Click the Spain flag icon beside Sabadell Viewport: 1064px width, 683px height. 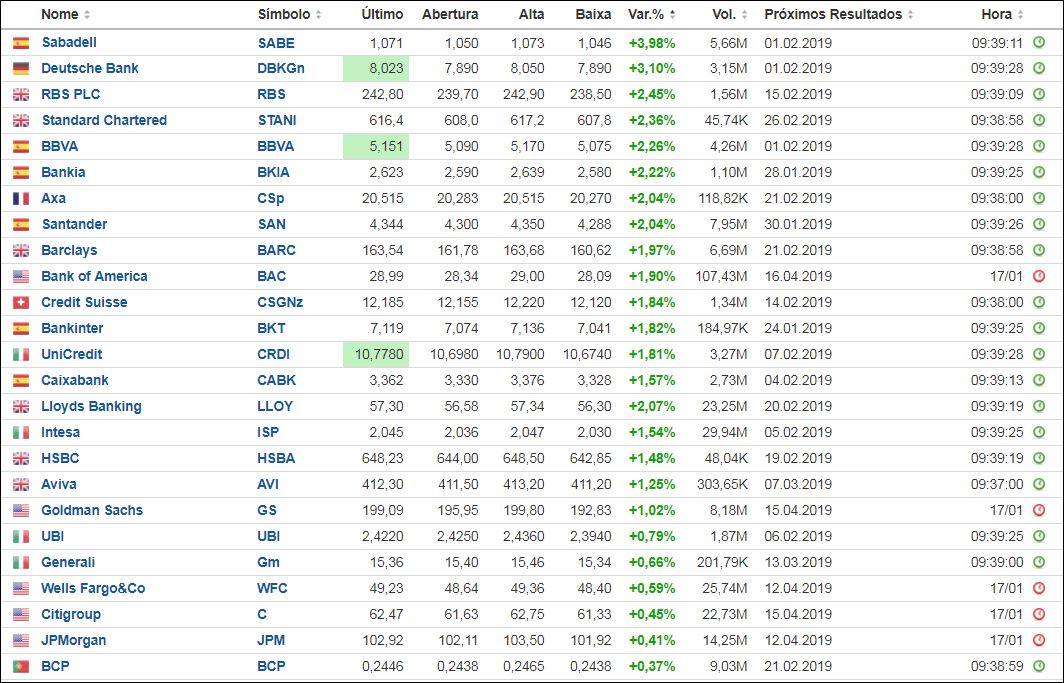pyautogui.click(x=21, y=43)
